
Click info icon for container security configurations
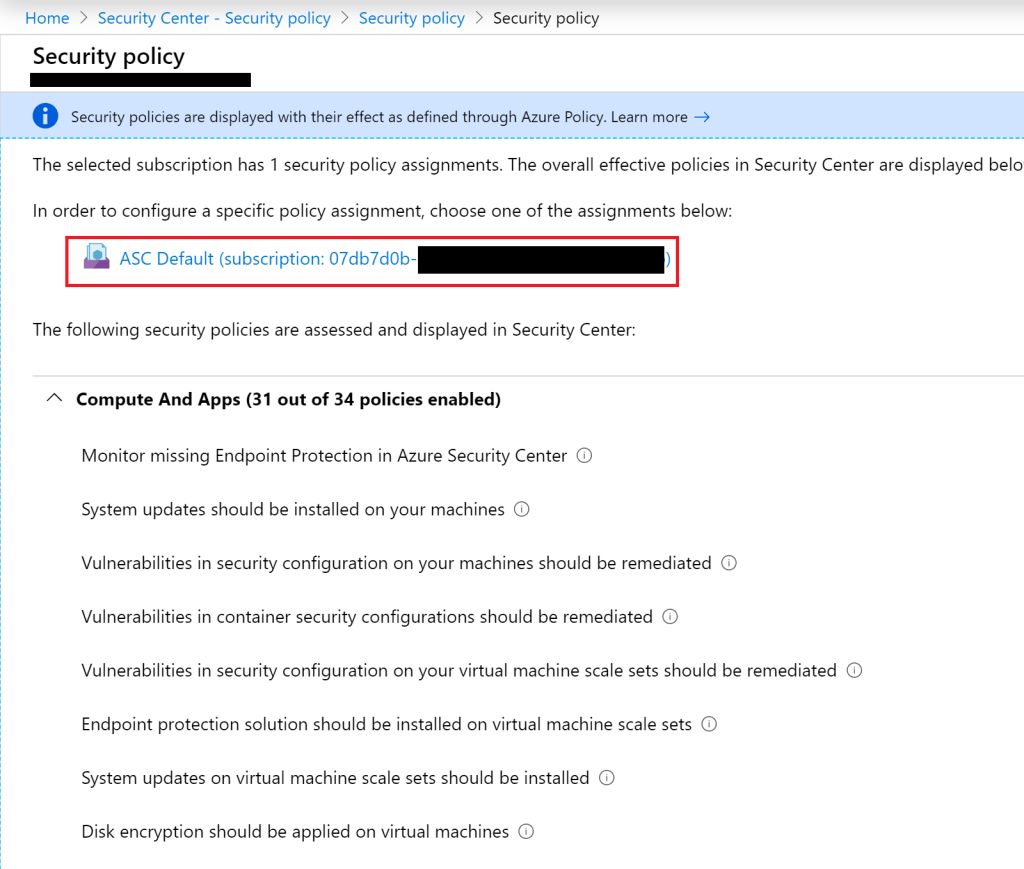670,617
